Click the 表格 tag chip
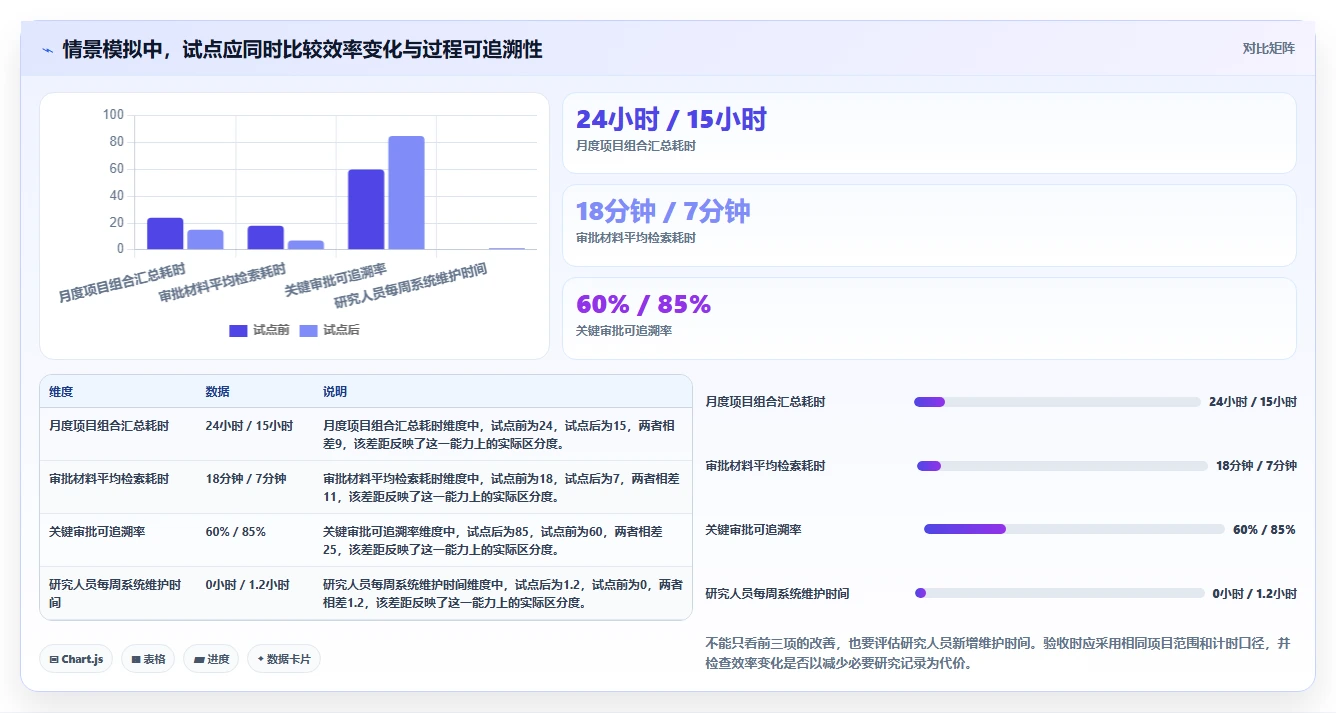 coord(148,659)
